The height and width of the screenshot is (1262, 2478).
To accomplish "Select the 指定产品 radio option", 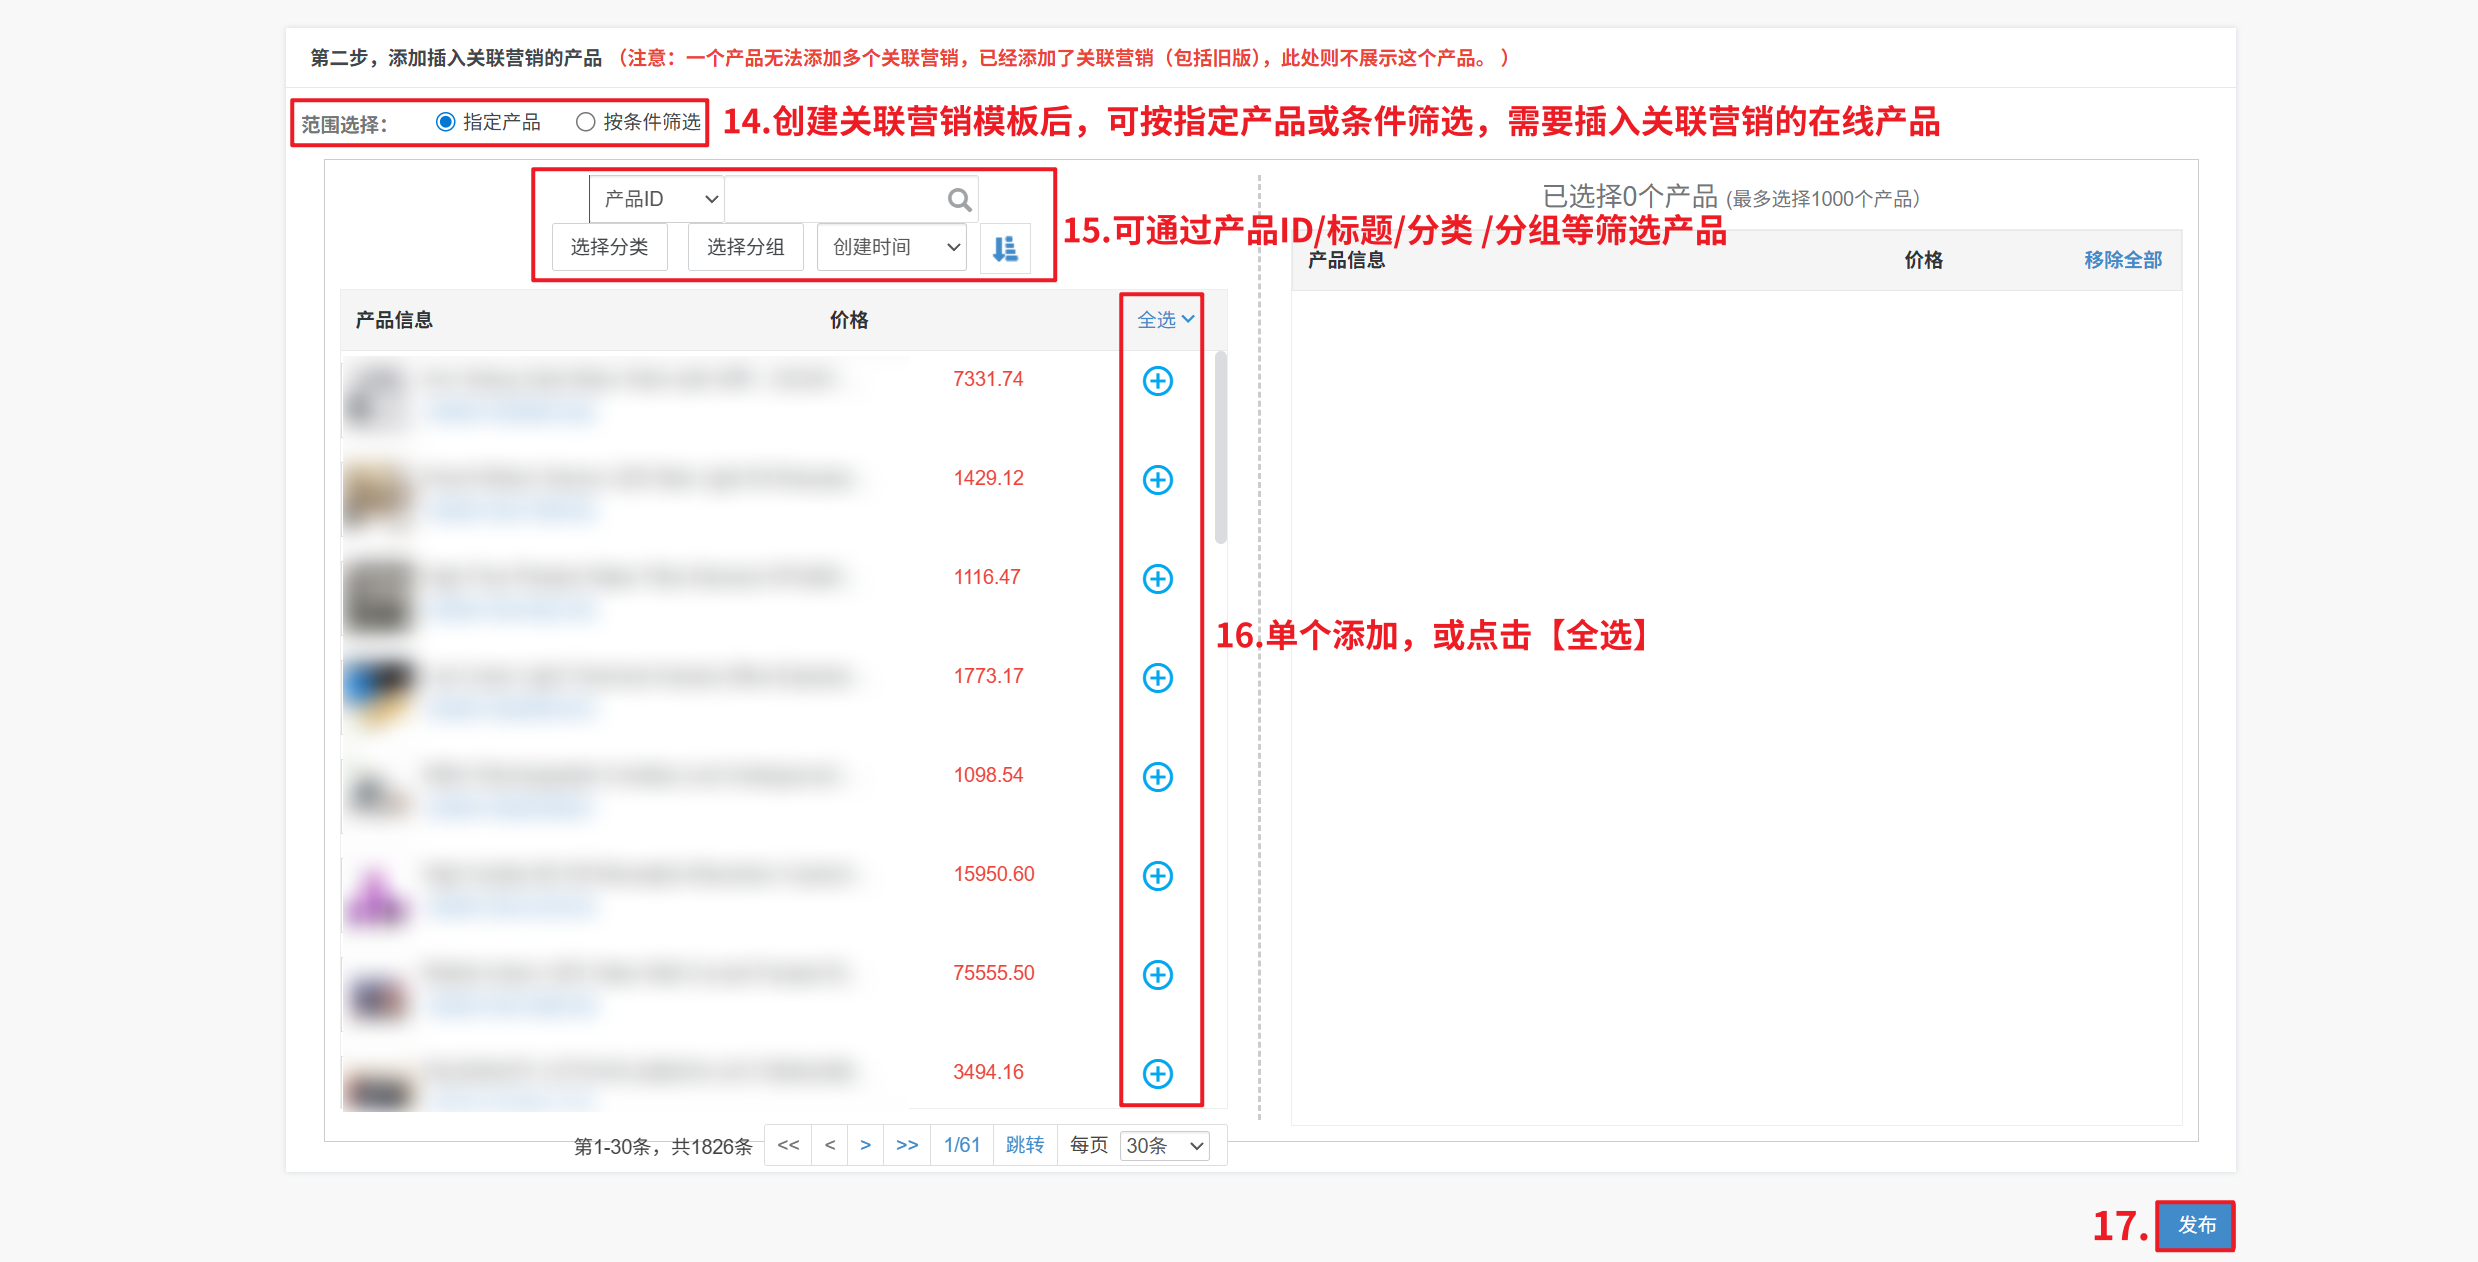I will coord(446,122).
